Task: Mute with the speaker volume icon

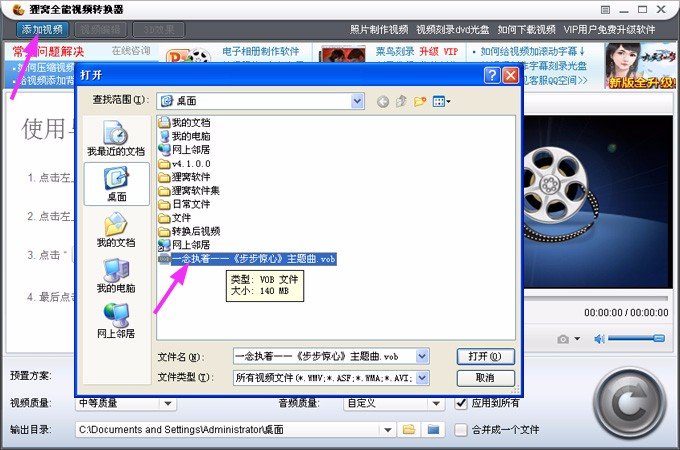Action: [x=599, y=339]
